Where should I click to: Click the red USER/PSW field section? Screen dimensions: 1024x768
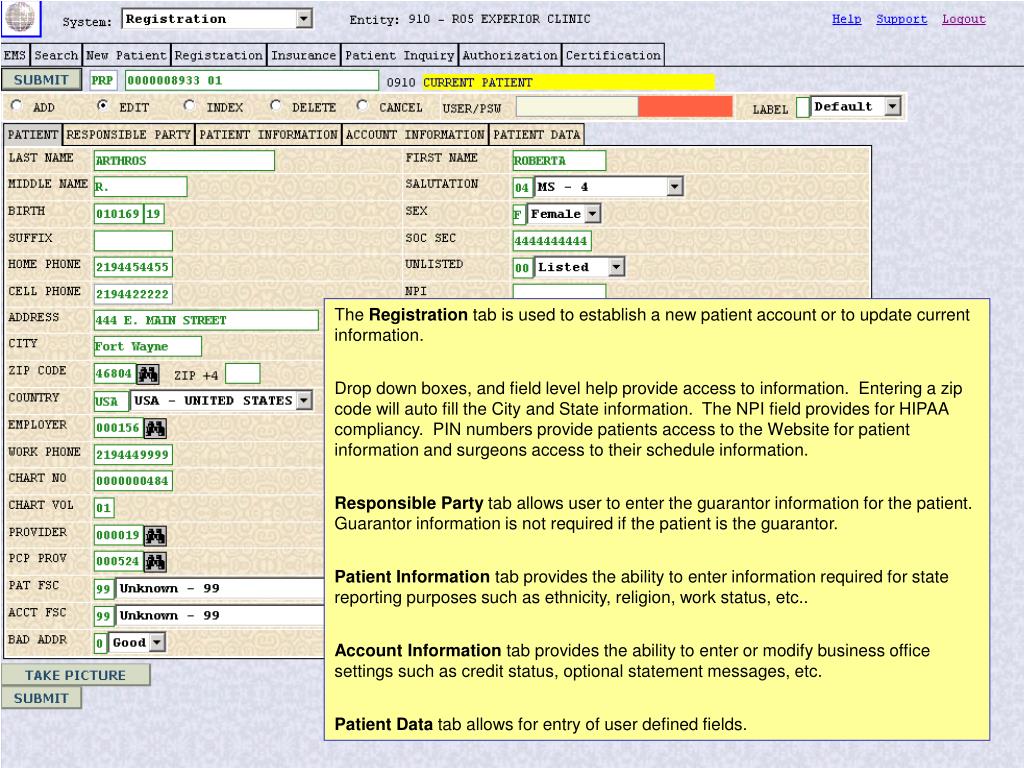click(685, 106)
